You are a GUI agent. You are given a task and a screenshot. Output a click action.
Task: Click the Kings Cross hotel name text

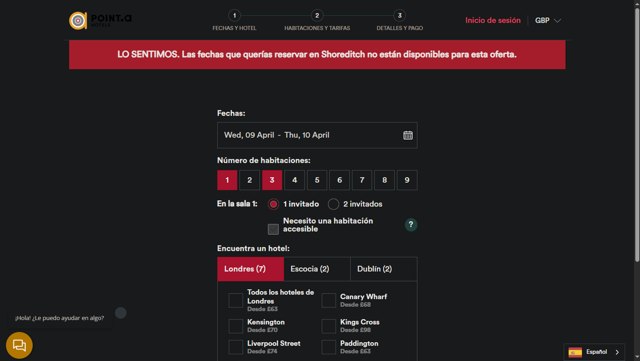click(360, 322)
